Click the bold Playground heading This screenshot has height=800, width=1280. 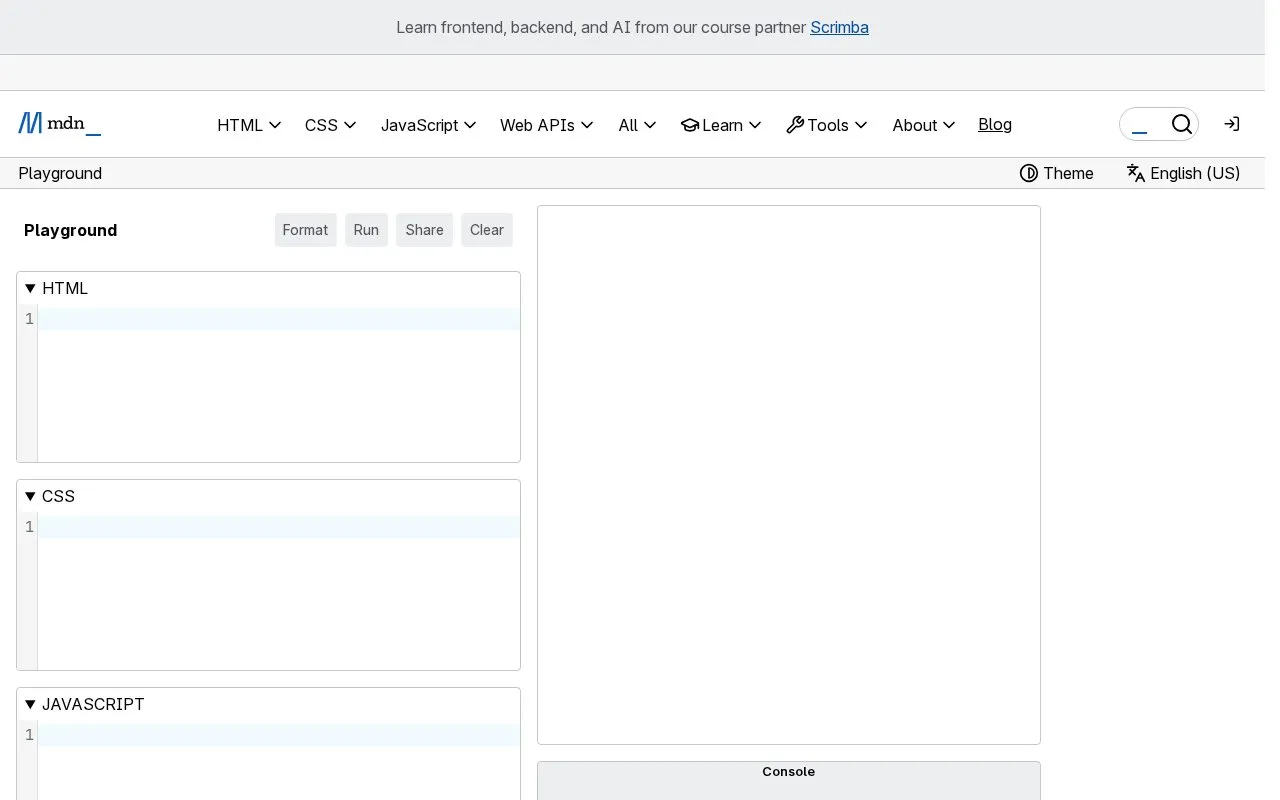click(x=71, y=230)
